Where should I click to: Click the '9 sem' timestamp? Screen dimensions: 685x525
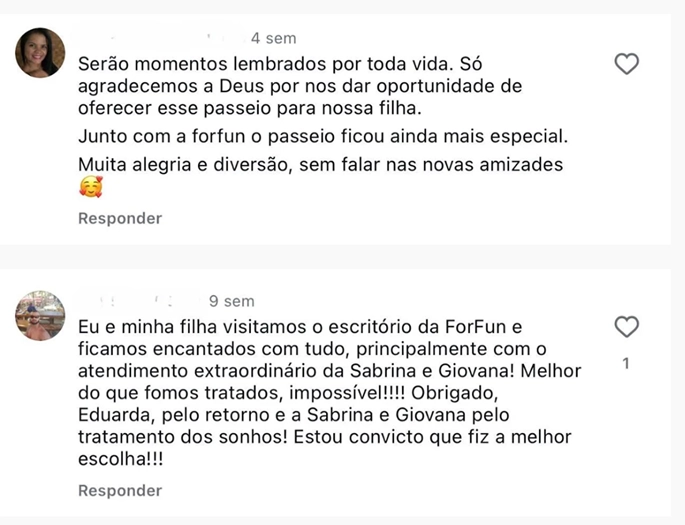click(x=232, y=301)
